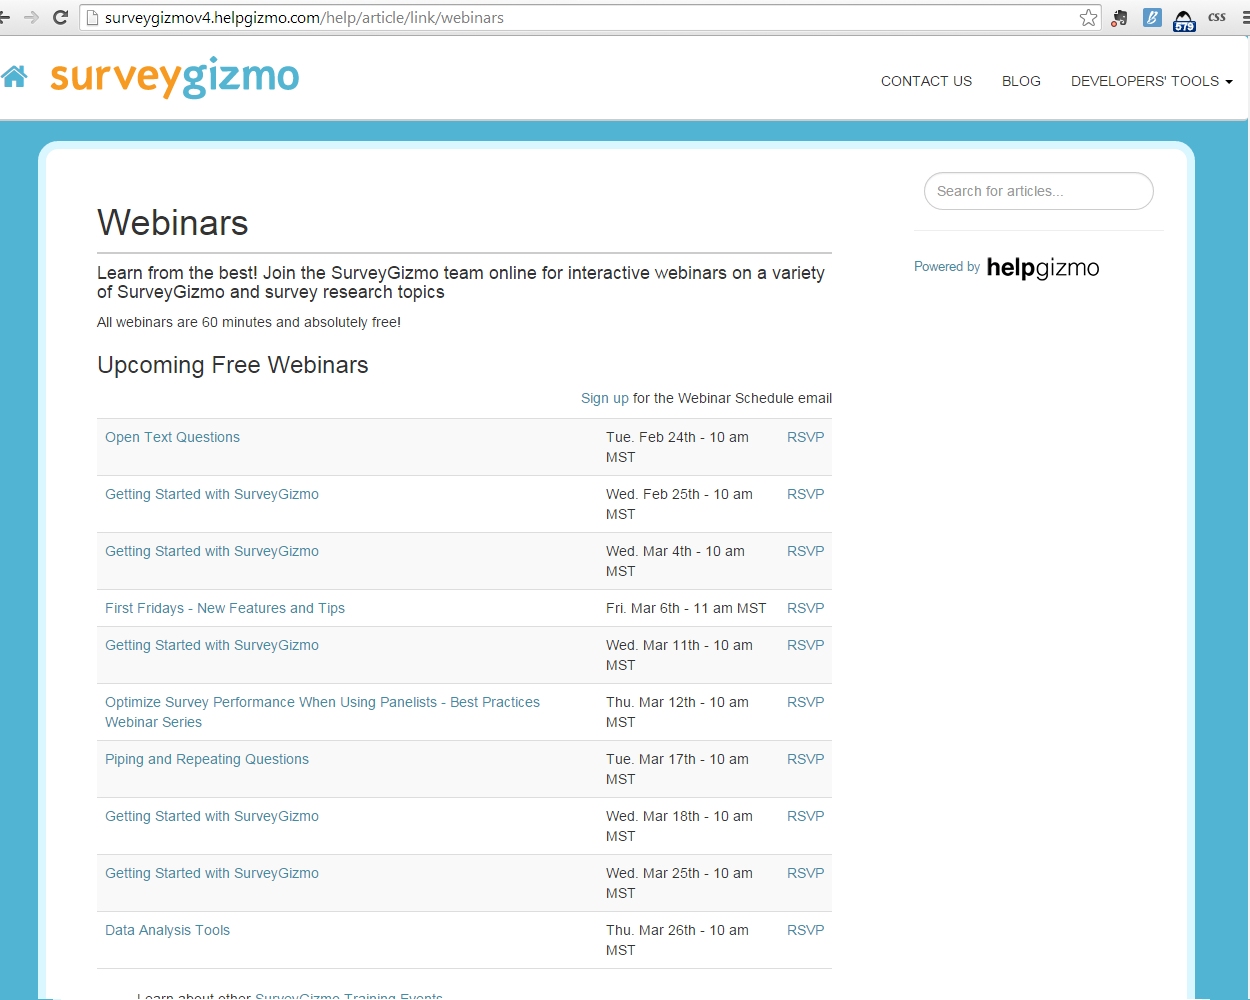RSVP for Tue. Feb 24th webinar
The height and width of the screenshot is (1000, 1250).
805,437
